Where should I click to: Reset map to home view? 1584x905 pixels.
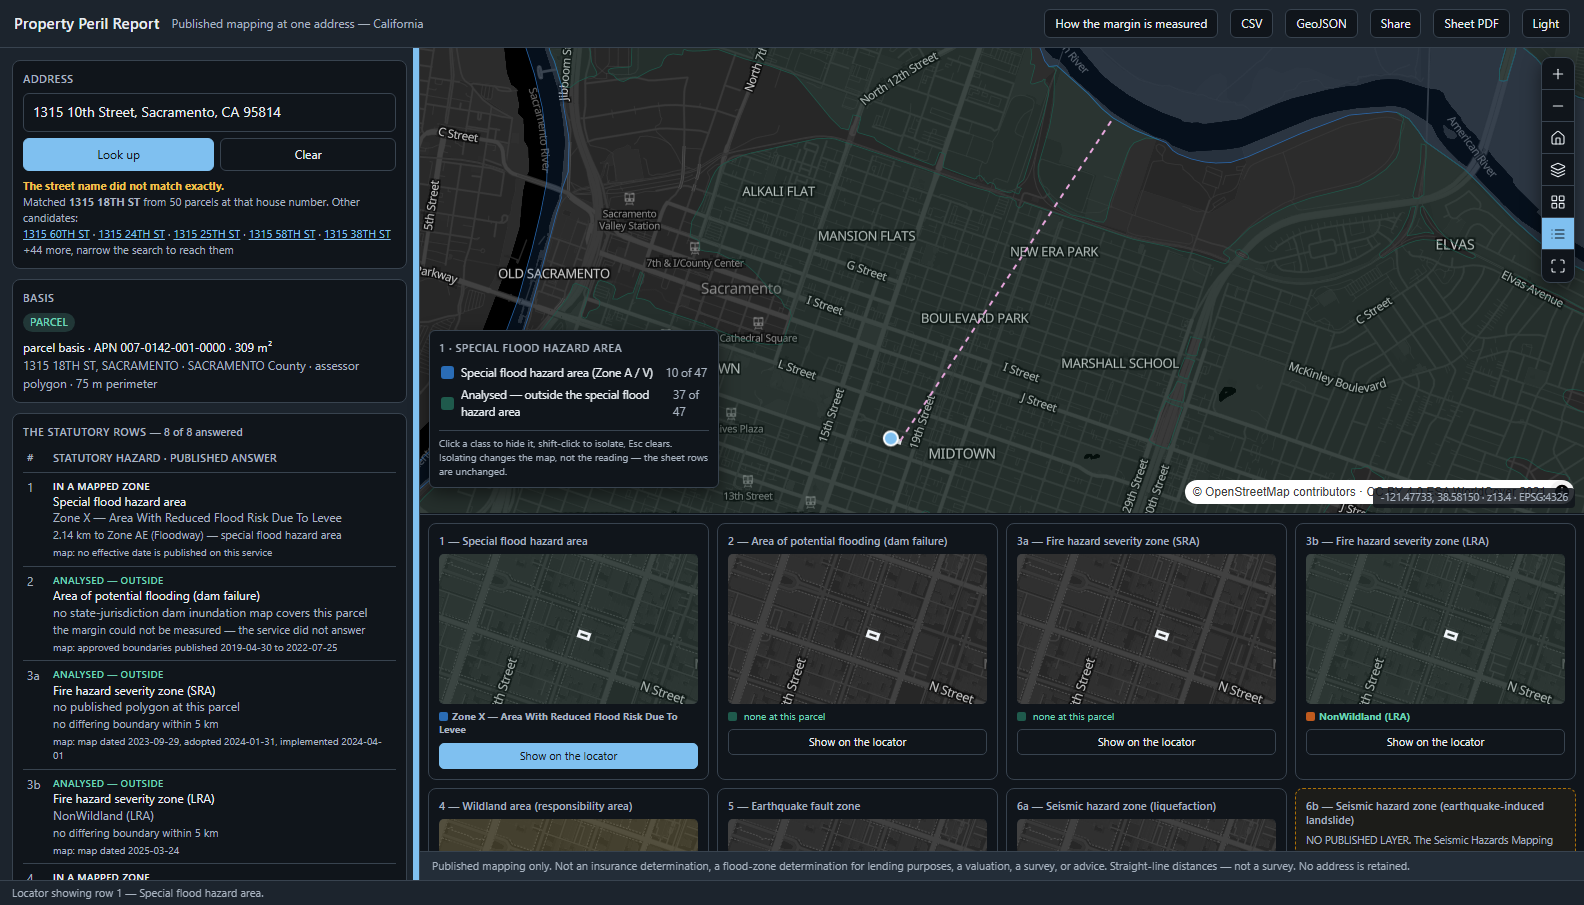(1557, 138)
